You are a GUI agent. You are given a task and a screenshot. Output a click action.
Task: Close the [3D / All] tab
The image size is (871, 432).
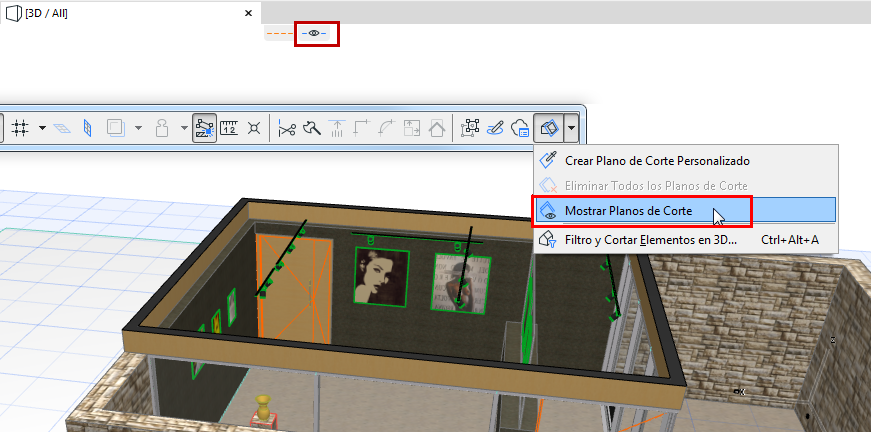(248, 13)
